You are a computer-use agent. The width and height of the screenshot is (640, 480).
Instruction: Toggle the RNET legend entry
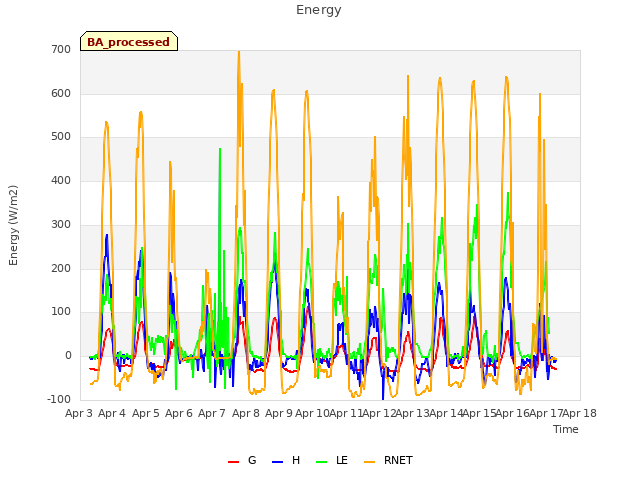pyautogui.click(x=388, y=460)
